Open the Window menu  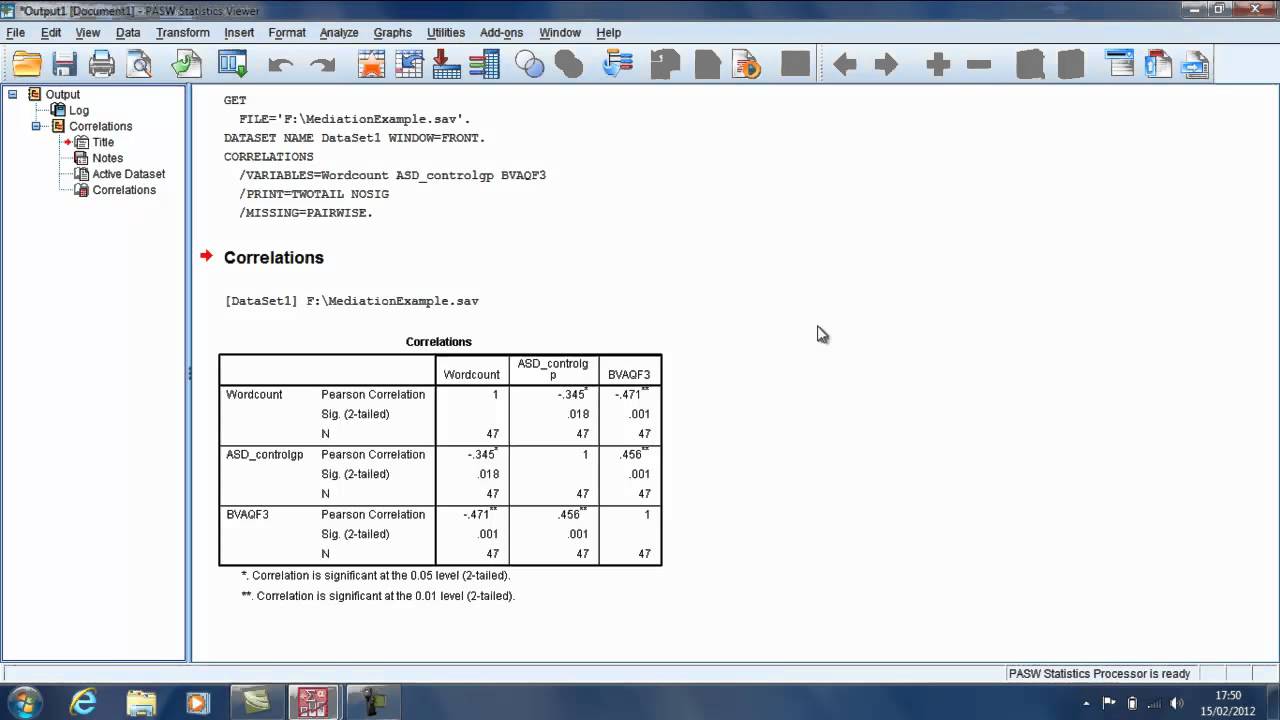(x=560, y=33)
